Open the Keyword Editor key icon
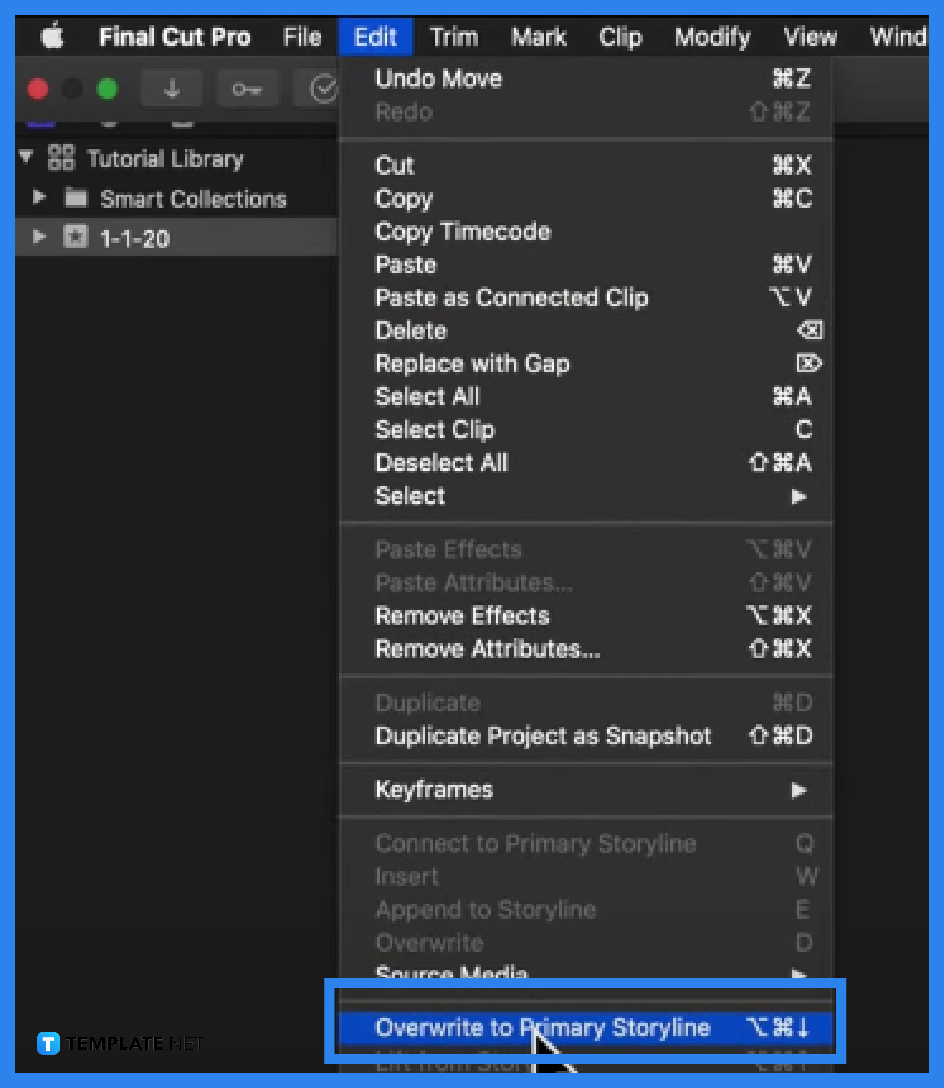 246,88
